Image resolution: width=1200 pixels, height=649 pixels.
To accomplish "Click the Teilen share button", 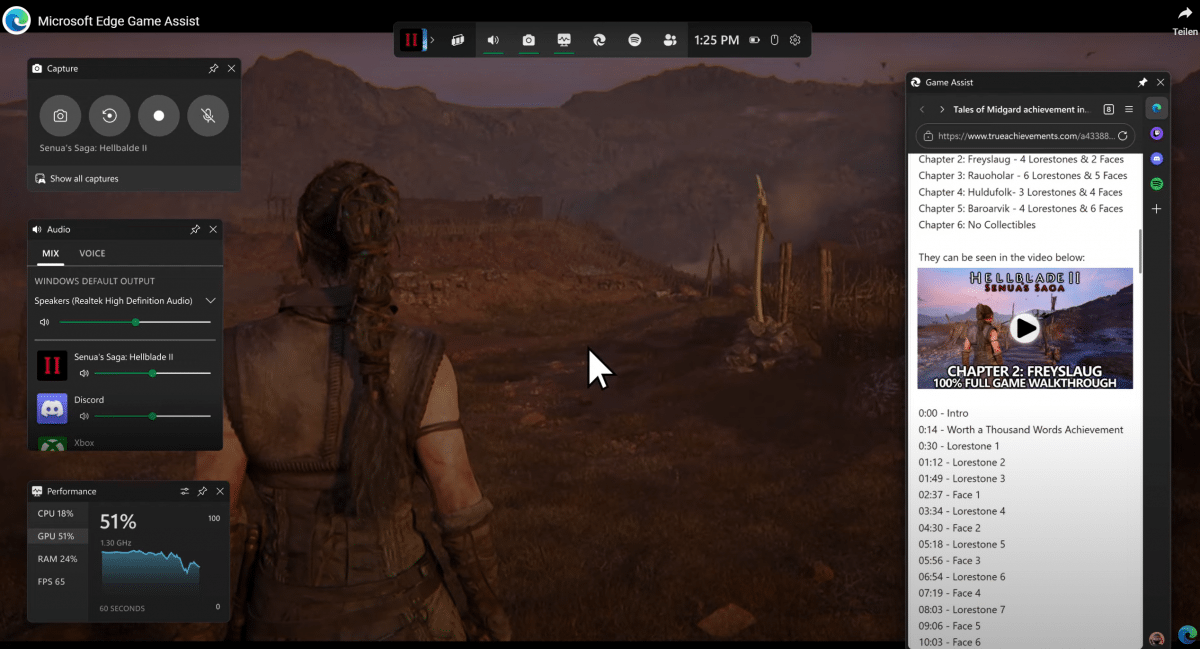I will [1185, 20].
